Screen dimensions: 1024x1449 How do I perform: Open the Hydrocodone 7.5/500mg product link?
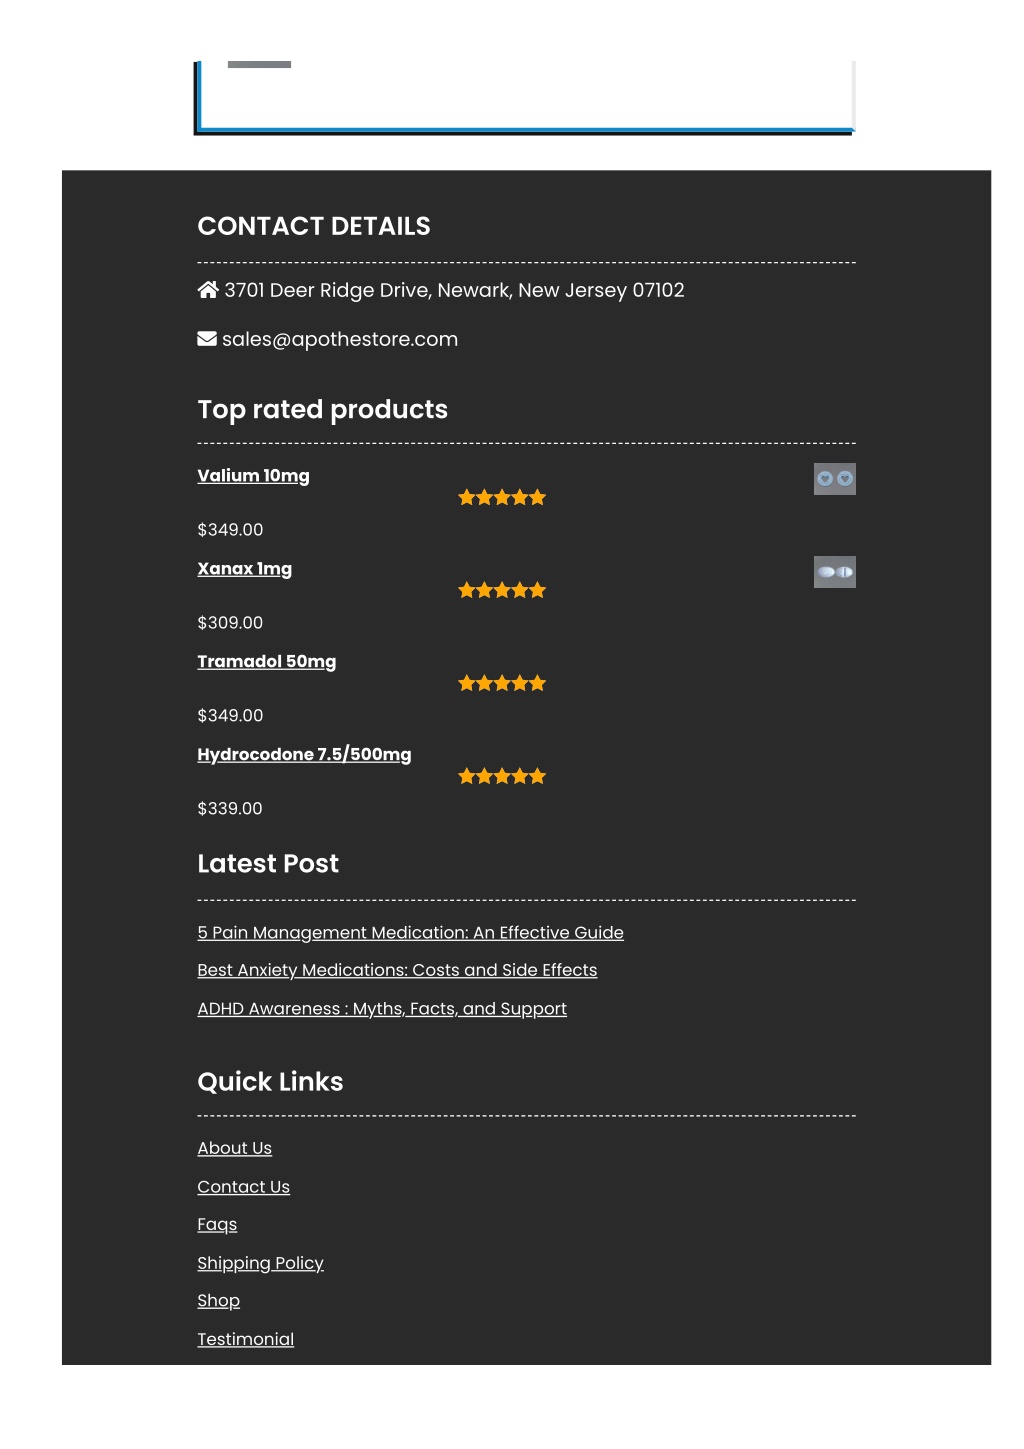[x=304, y=755]
